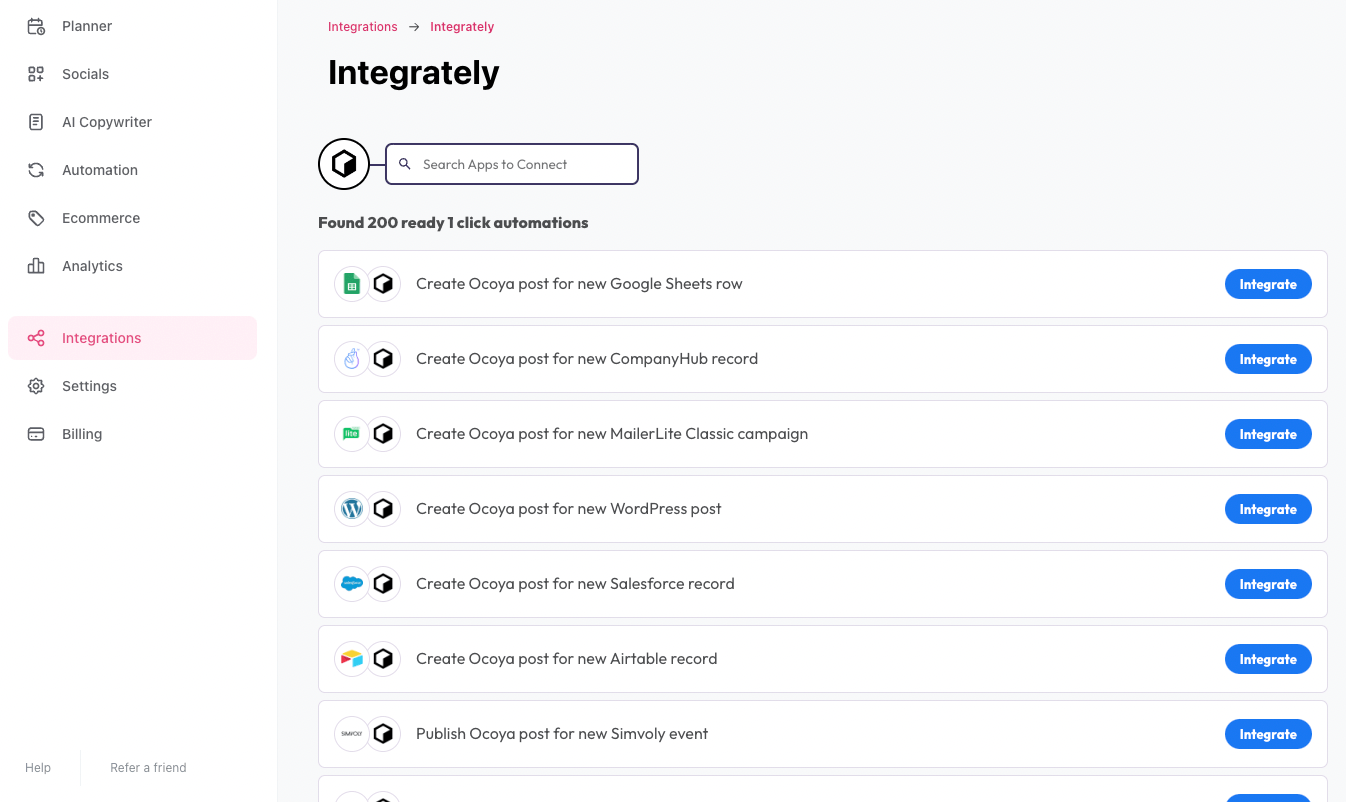Viewport: 1346px width, 802px height.
Task: Click the Billing card icon
Action: click(36, 434)
